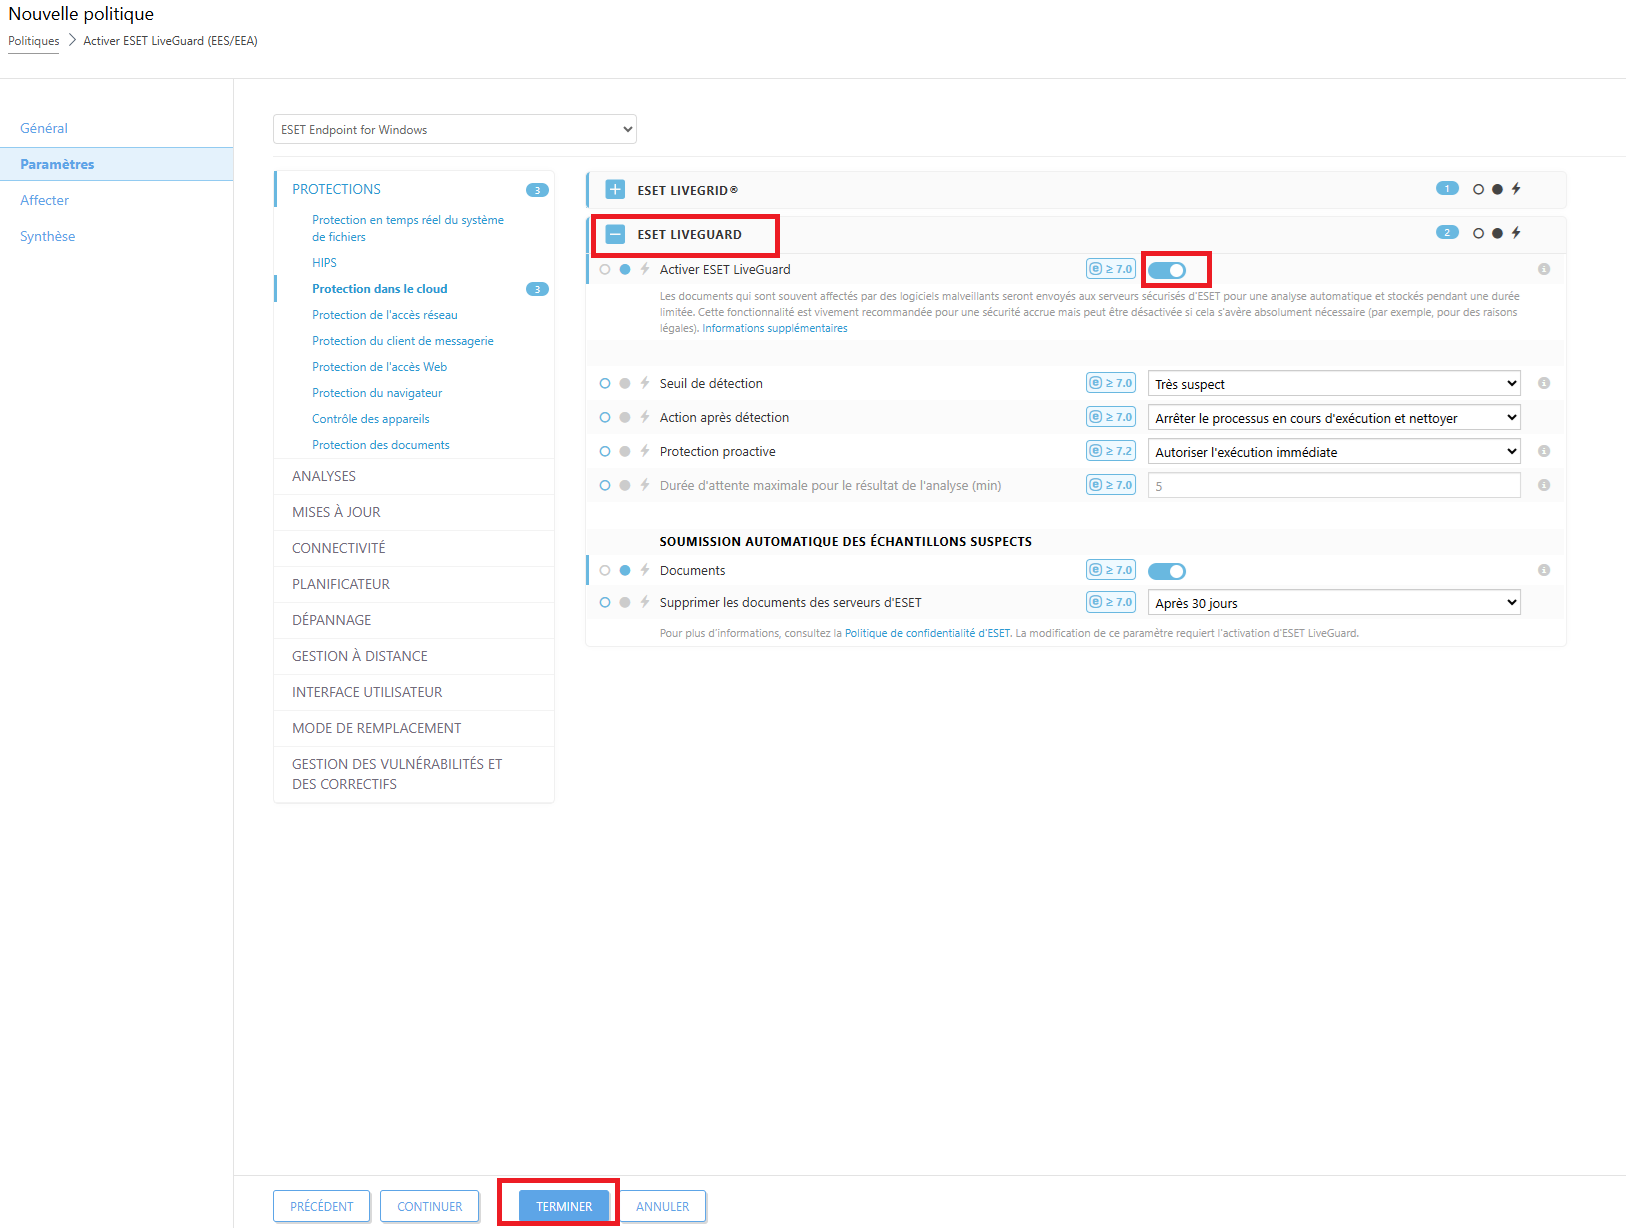Click the info icon for Activer ESET LiveGuard
1626x1228 pixels.
coord(1544,269)
